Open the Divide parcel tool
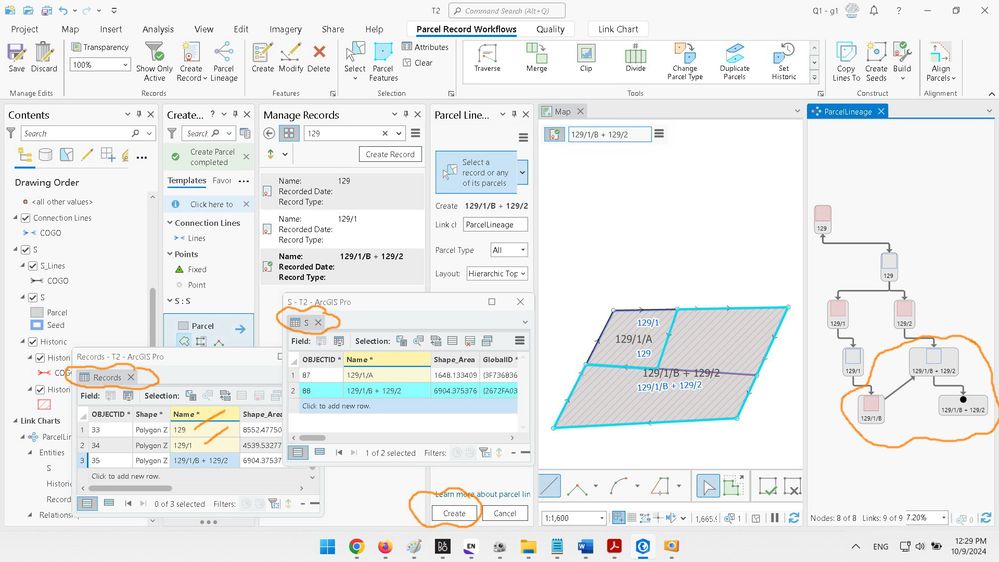This screenshot has width=999, height=562. coord(635,57)
